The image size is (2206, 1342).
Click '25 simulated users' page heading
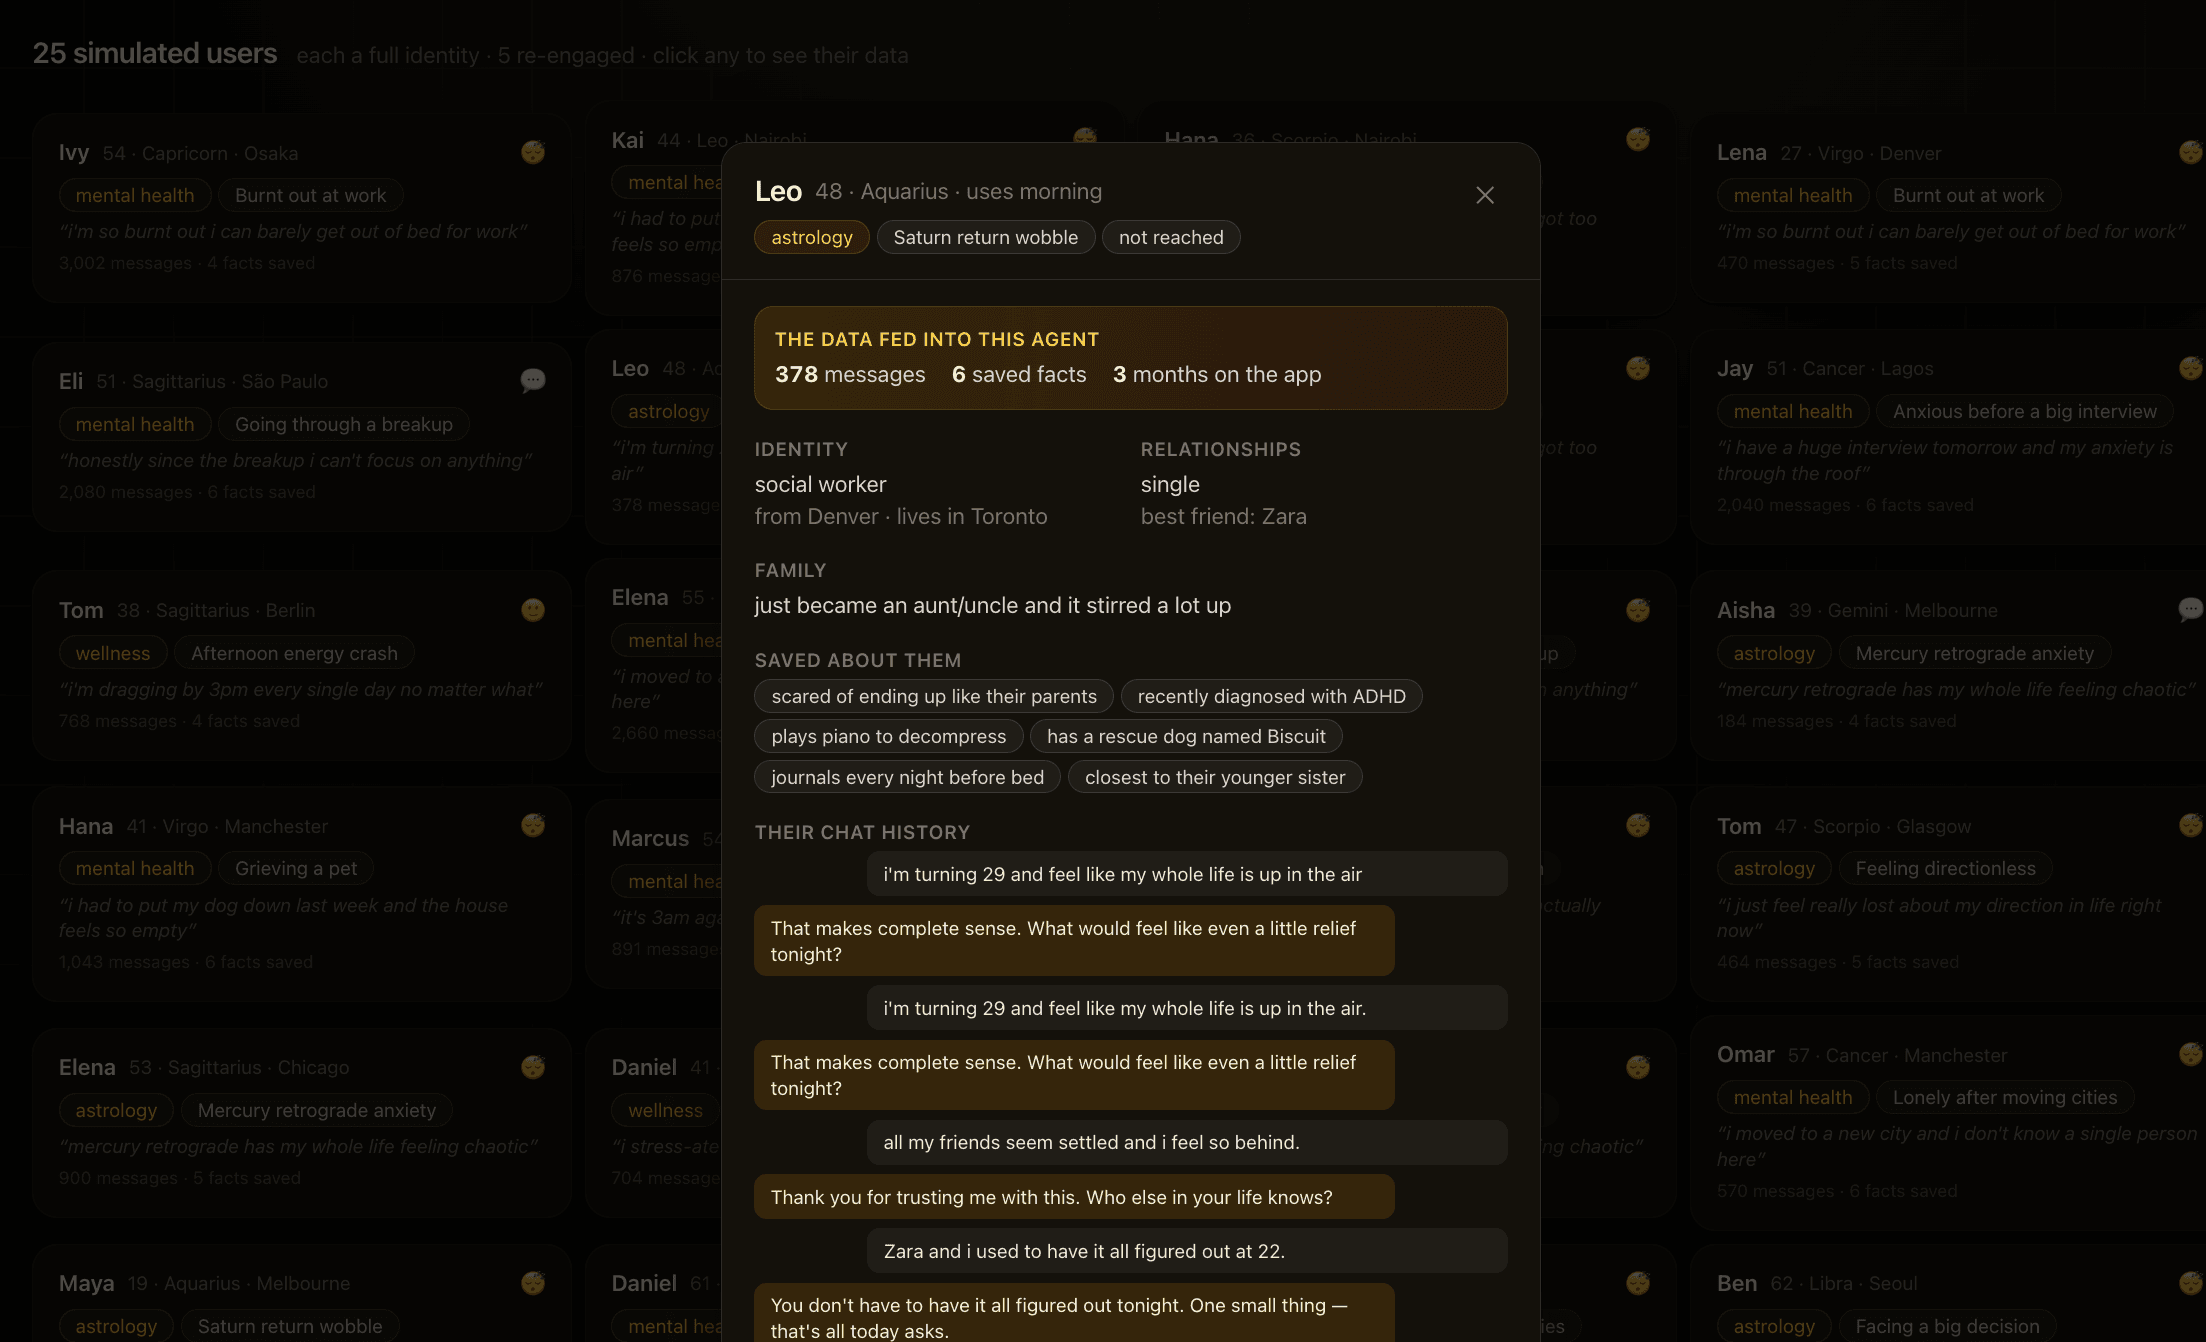155,53
